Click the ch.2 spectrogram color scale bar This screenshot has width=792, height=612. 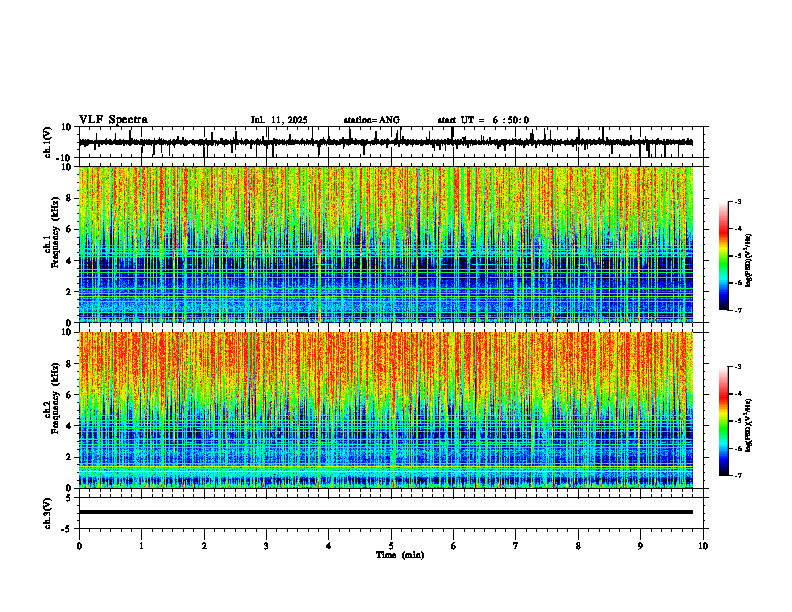723,421
